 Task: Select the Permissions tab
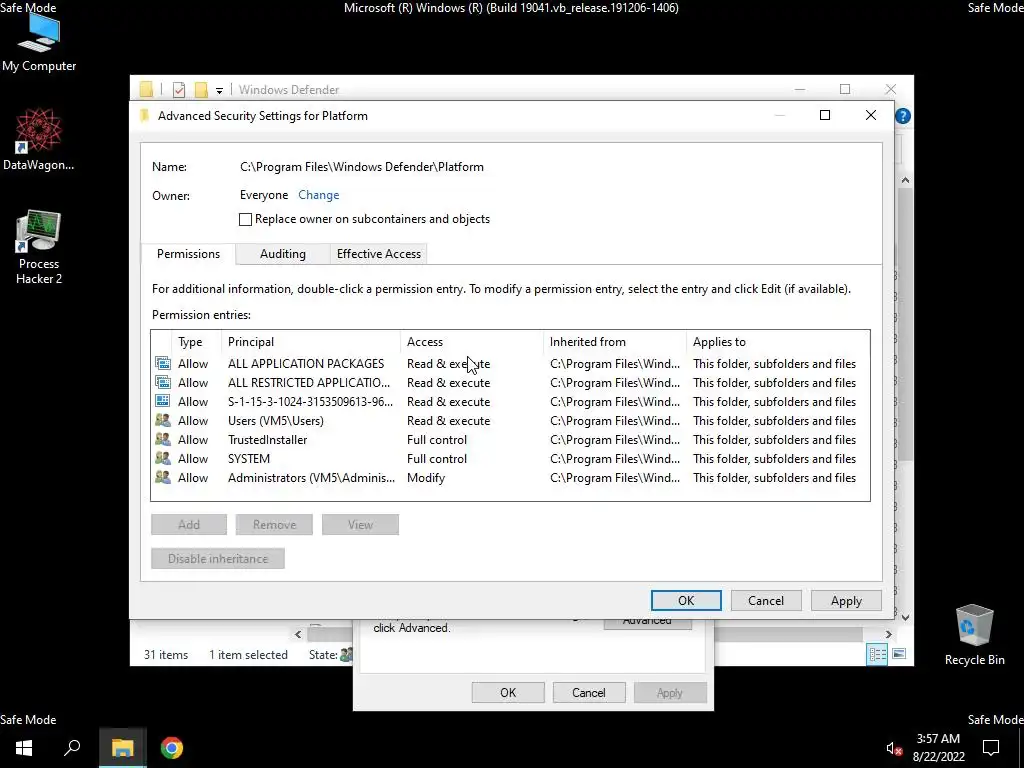coord(188,254)
